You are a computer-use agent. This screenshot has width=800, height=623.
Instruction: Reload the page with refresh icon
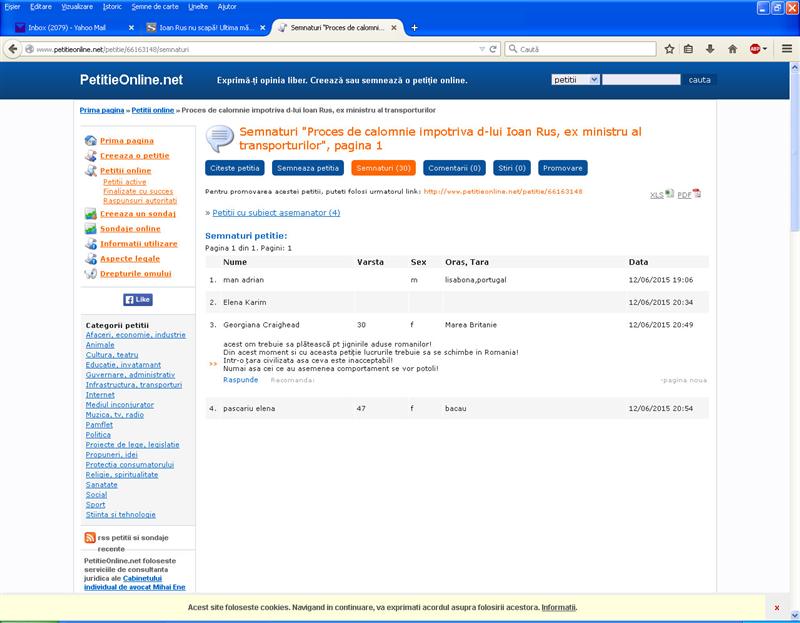pos(493,49)
